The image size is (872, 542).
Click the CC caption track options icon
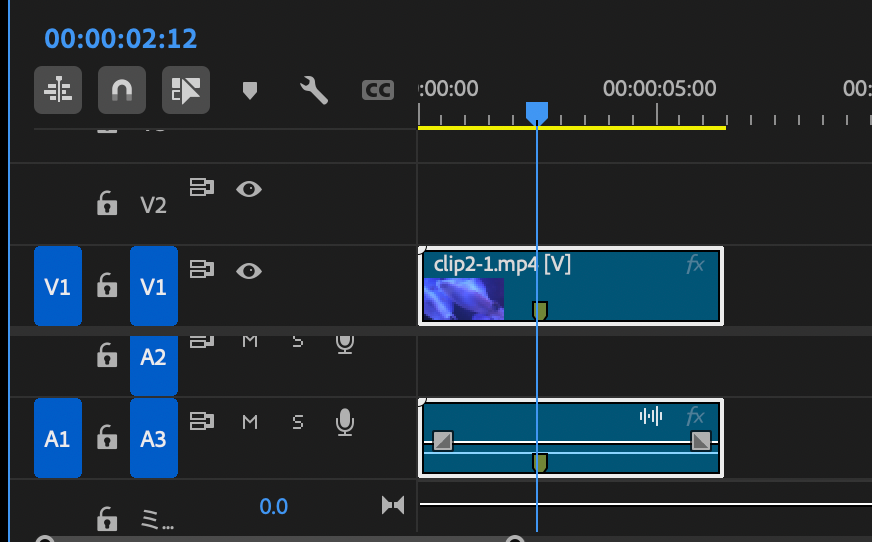tap(377, 91)
